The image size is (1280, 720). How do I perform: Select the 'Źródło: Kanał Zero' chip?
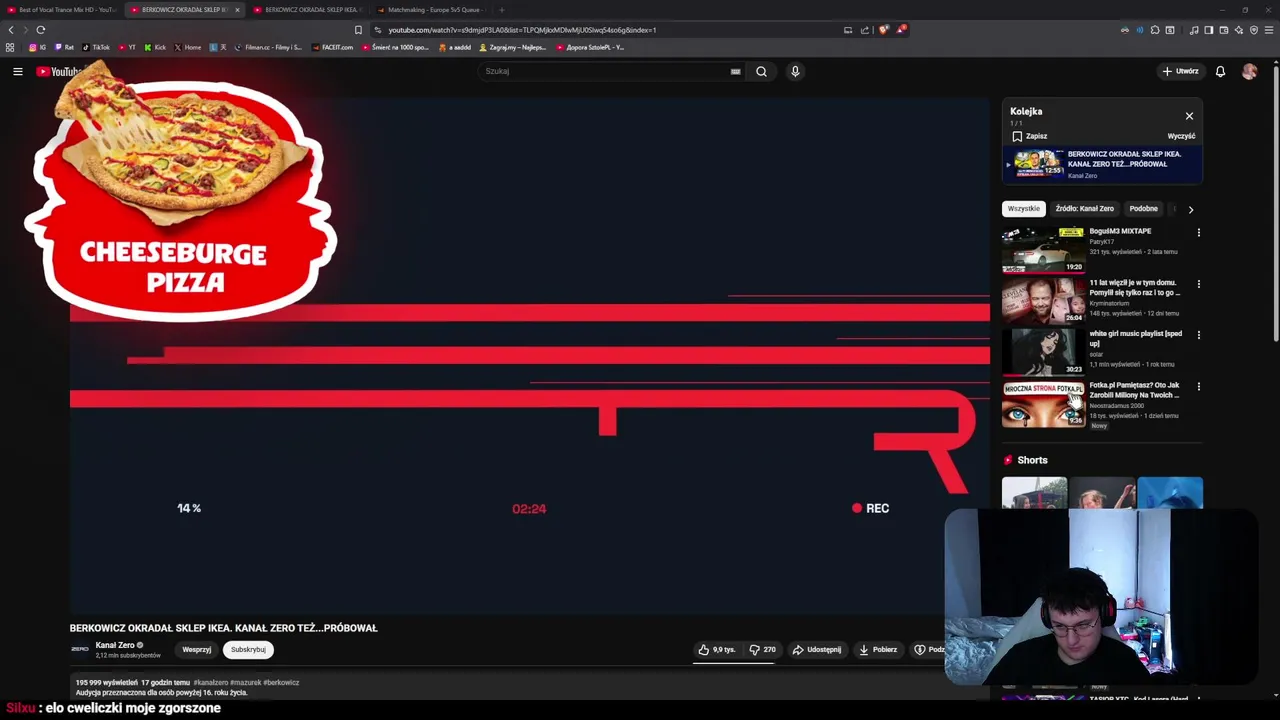(x=1084, y=209)
